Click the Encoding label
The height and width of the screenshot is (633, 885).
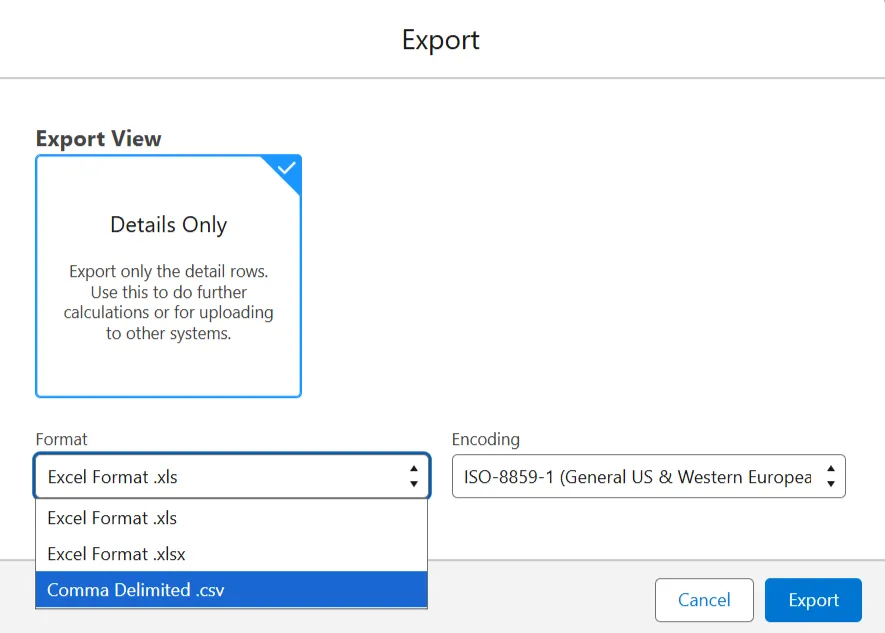[485, 439]
